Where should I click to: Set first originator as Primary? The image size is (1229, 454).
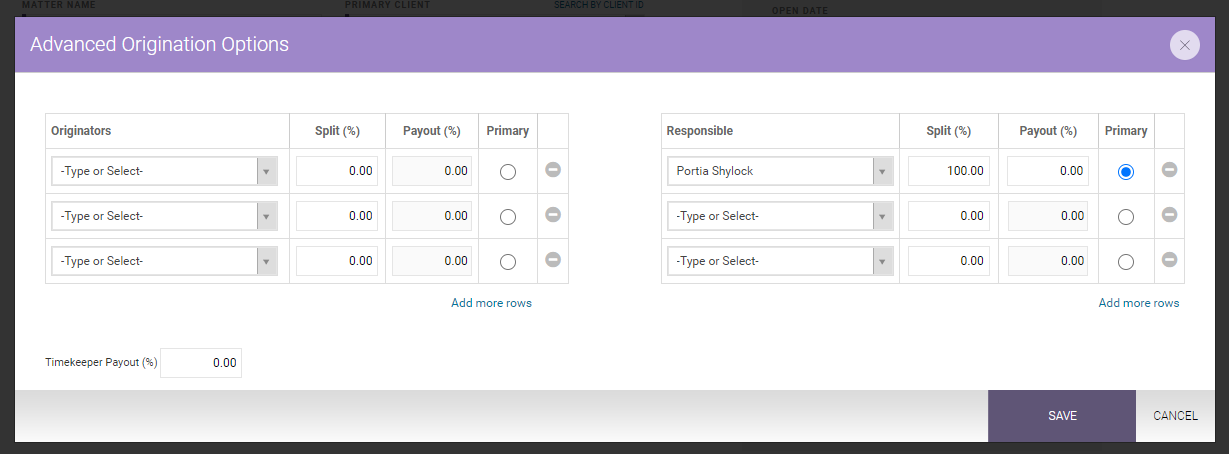[508, 172]
